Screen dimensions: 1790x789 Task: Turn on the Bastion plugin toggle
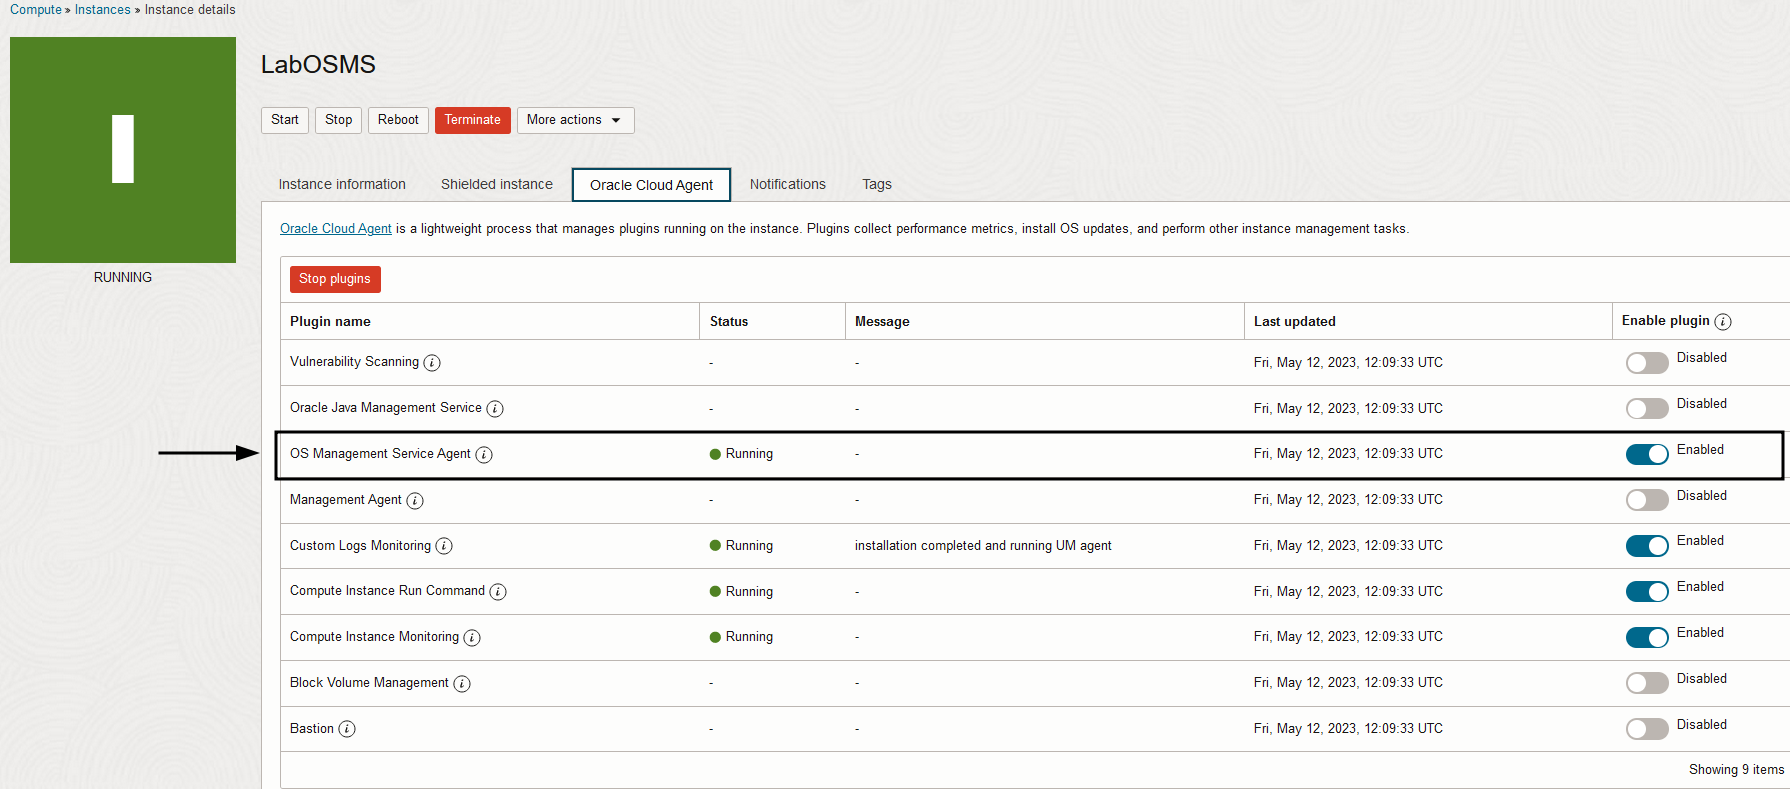point(1646,729)
